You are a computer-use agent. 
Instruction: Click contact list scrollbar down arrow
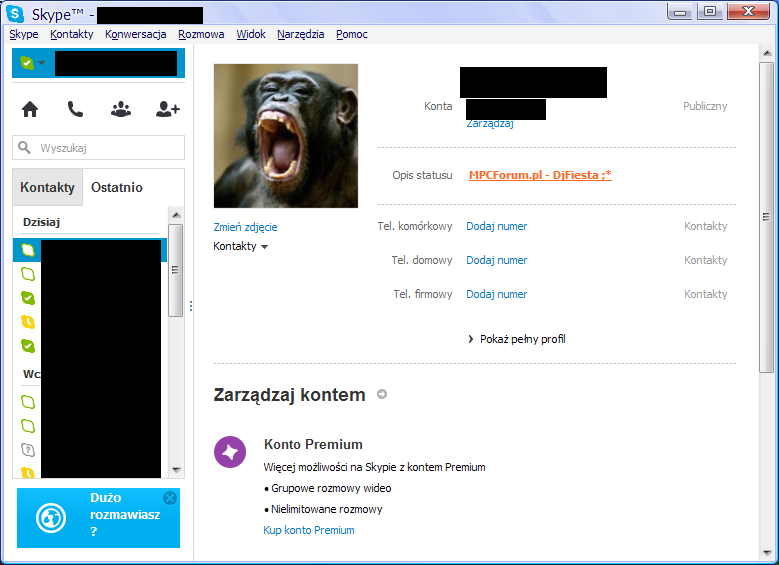click(x=176, y=470)
